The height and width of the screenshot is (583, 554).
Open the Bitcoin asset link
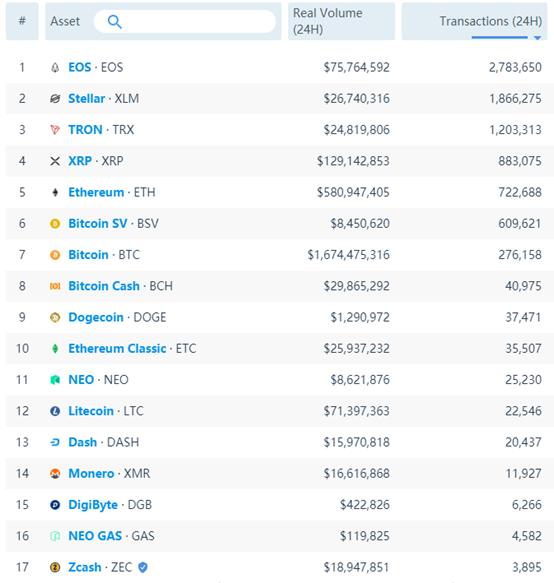click(x=88, y=255)
